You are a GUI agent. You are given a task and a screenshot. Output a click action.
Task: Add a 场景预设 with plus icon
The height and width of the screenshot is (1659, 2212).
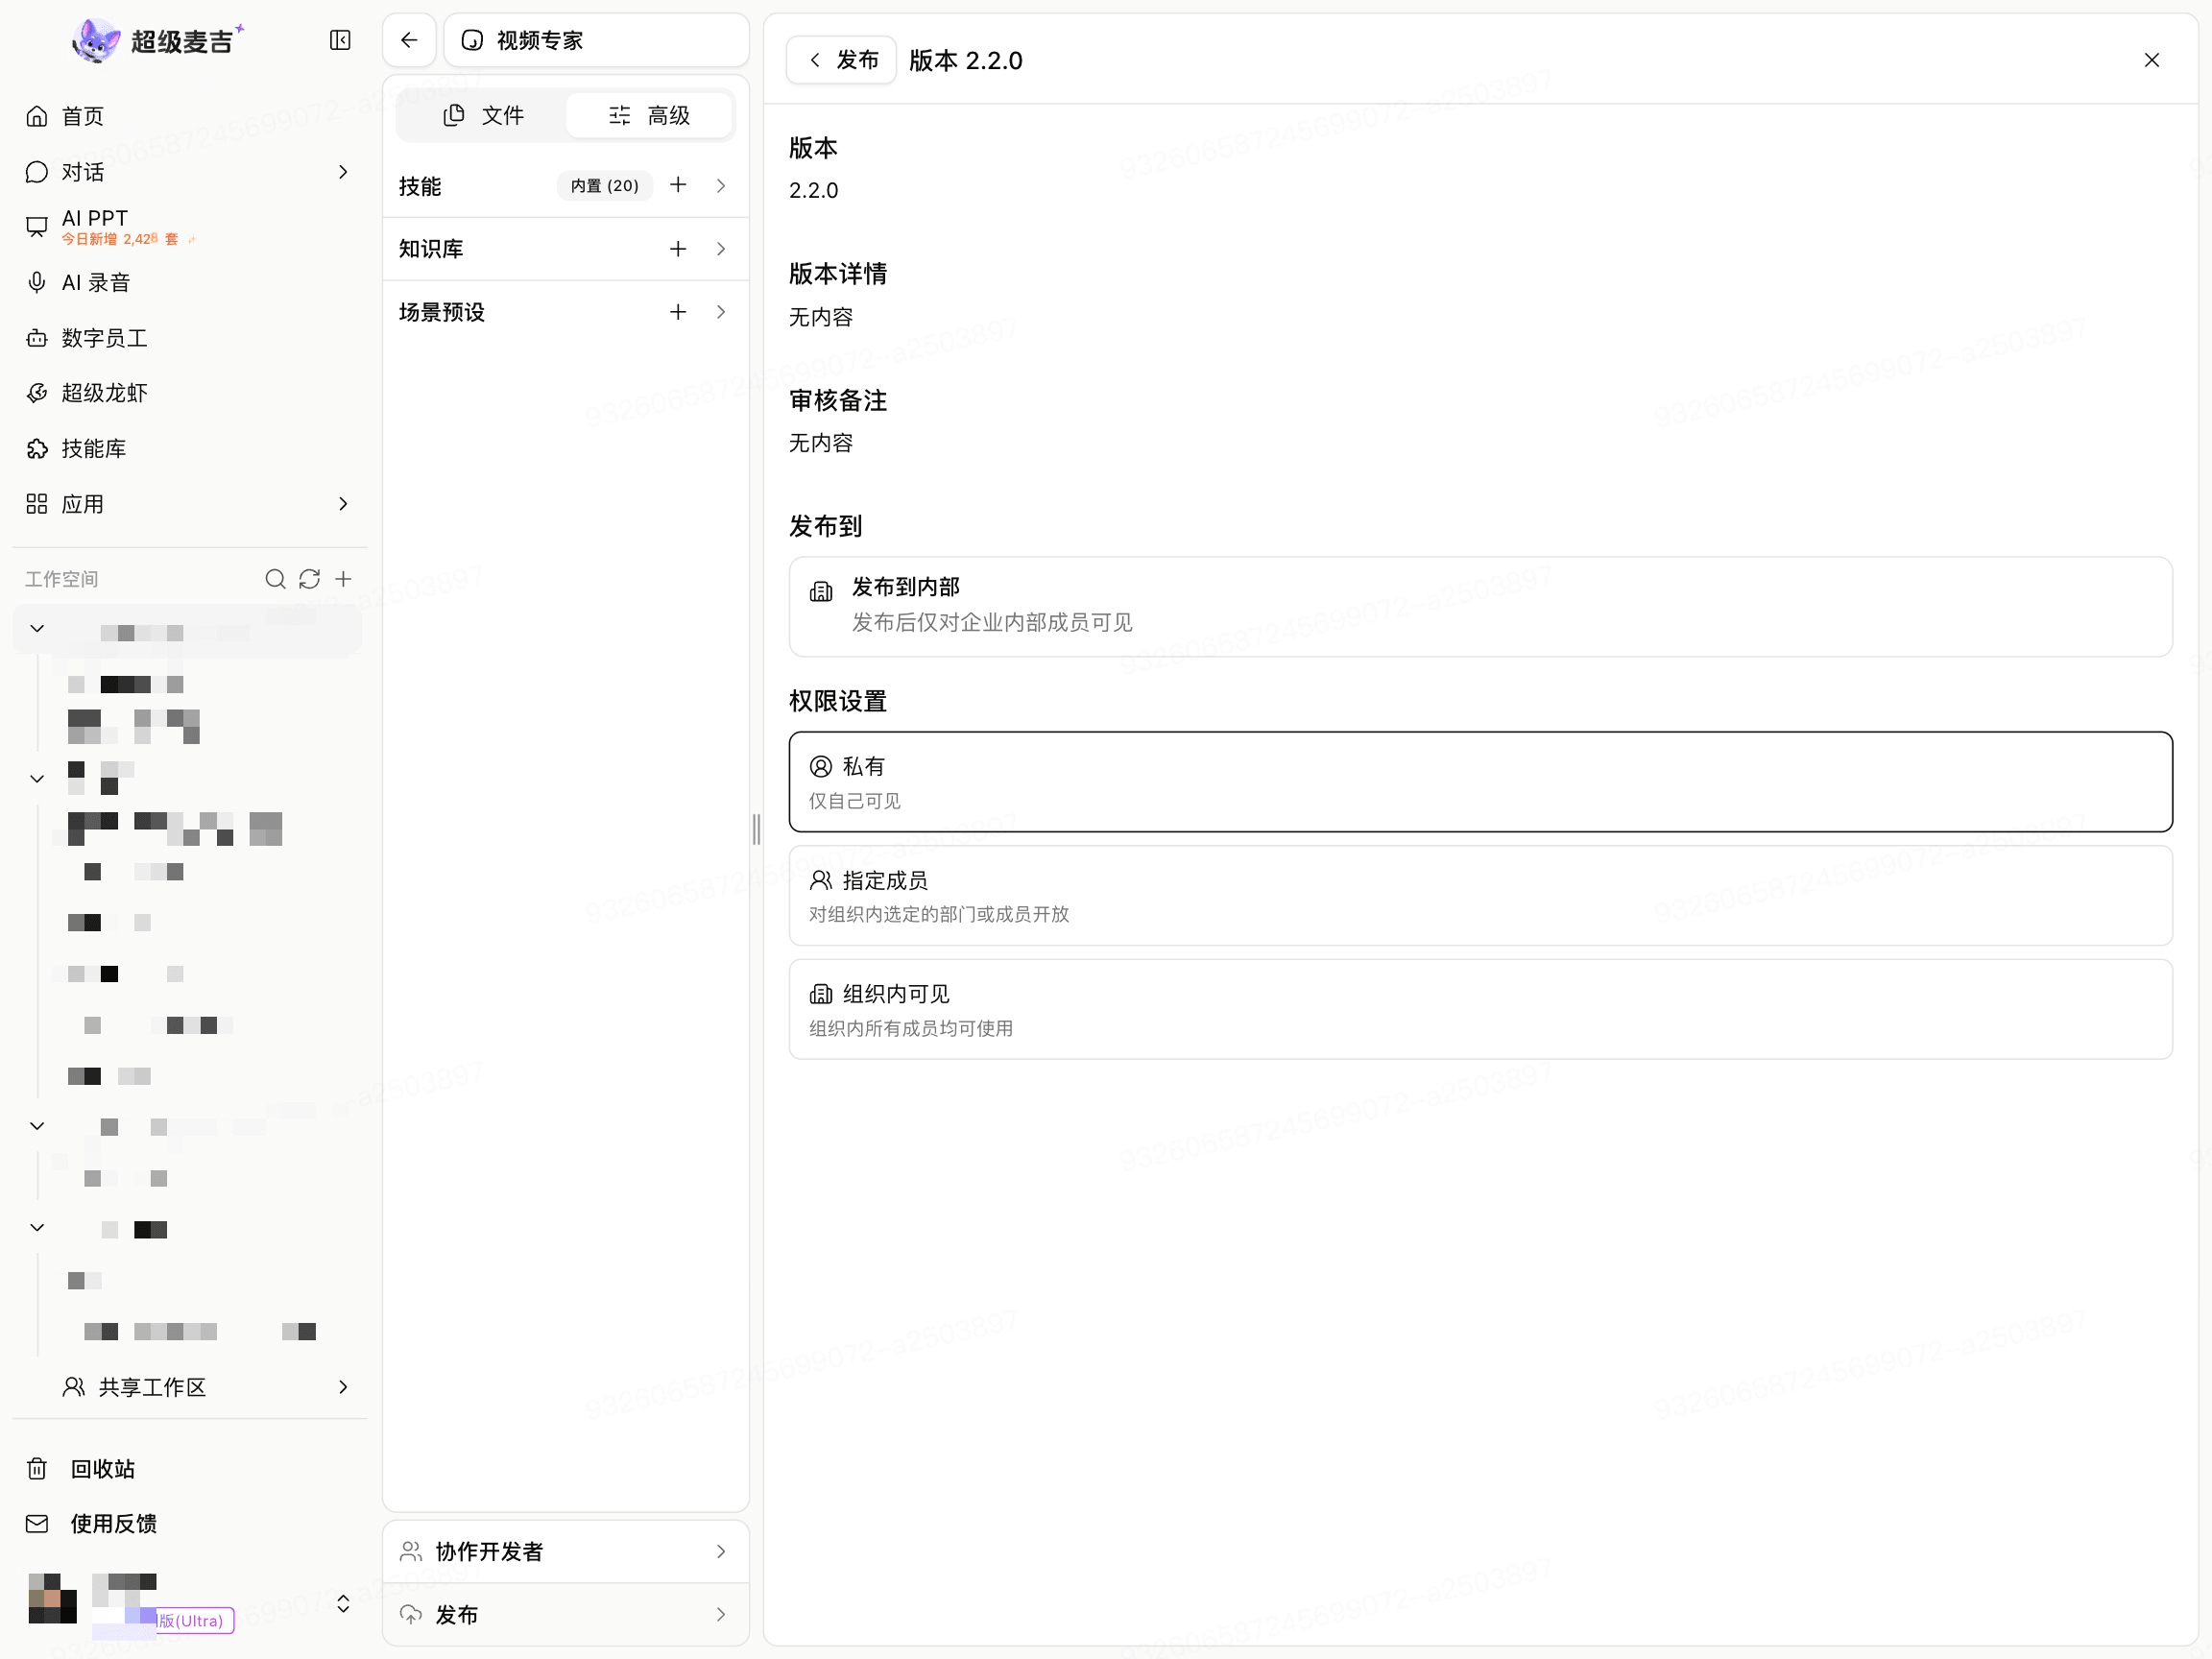[678, 312]
